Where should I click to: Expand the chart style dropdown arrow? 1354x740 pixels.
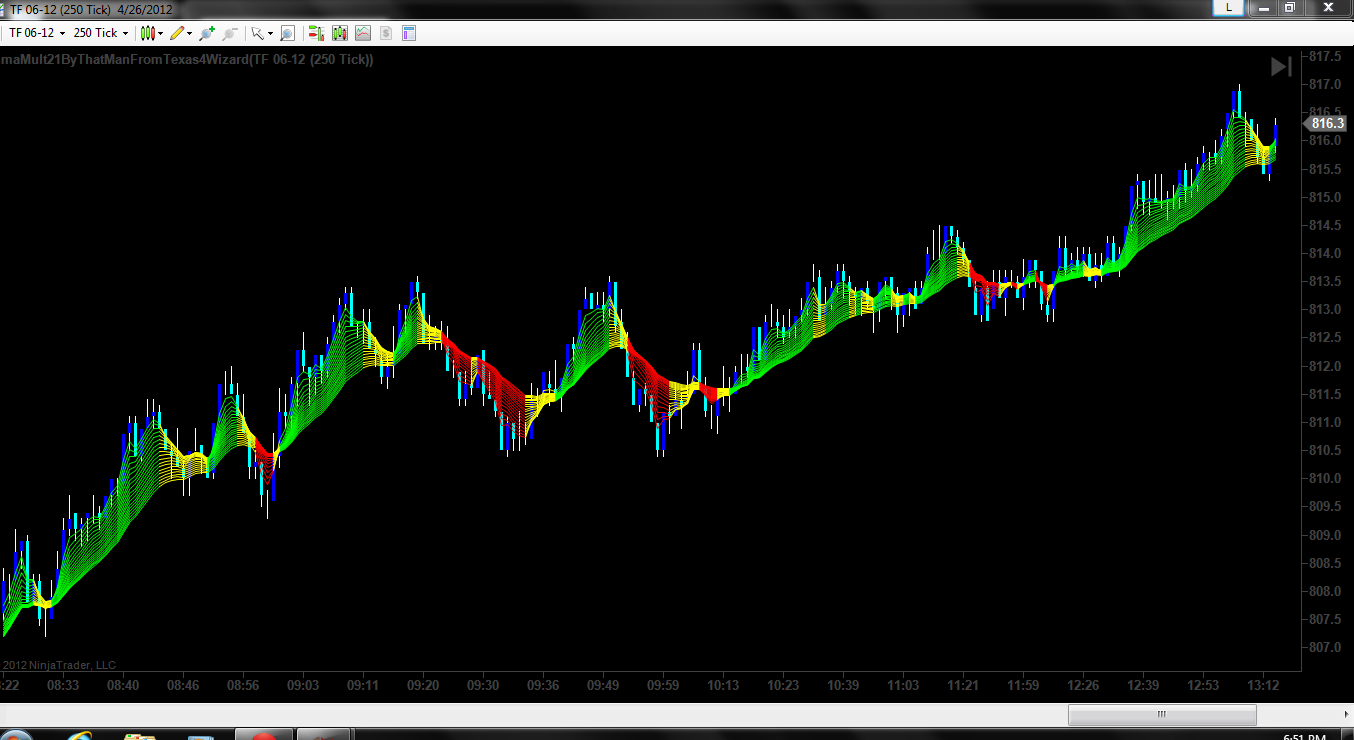pos(160,33)
